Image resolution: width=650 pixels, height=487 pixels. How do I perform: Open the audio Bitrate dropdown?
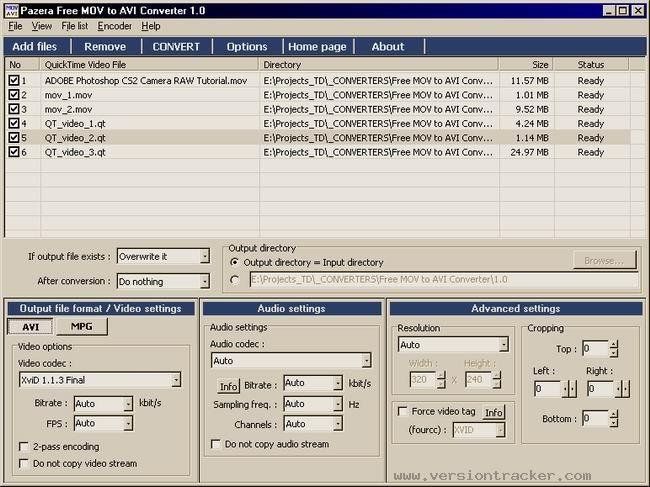(x=338, y=383)
